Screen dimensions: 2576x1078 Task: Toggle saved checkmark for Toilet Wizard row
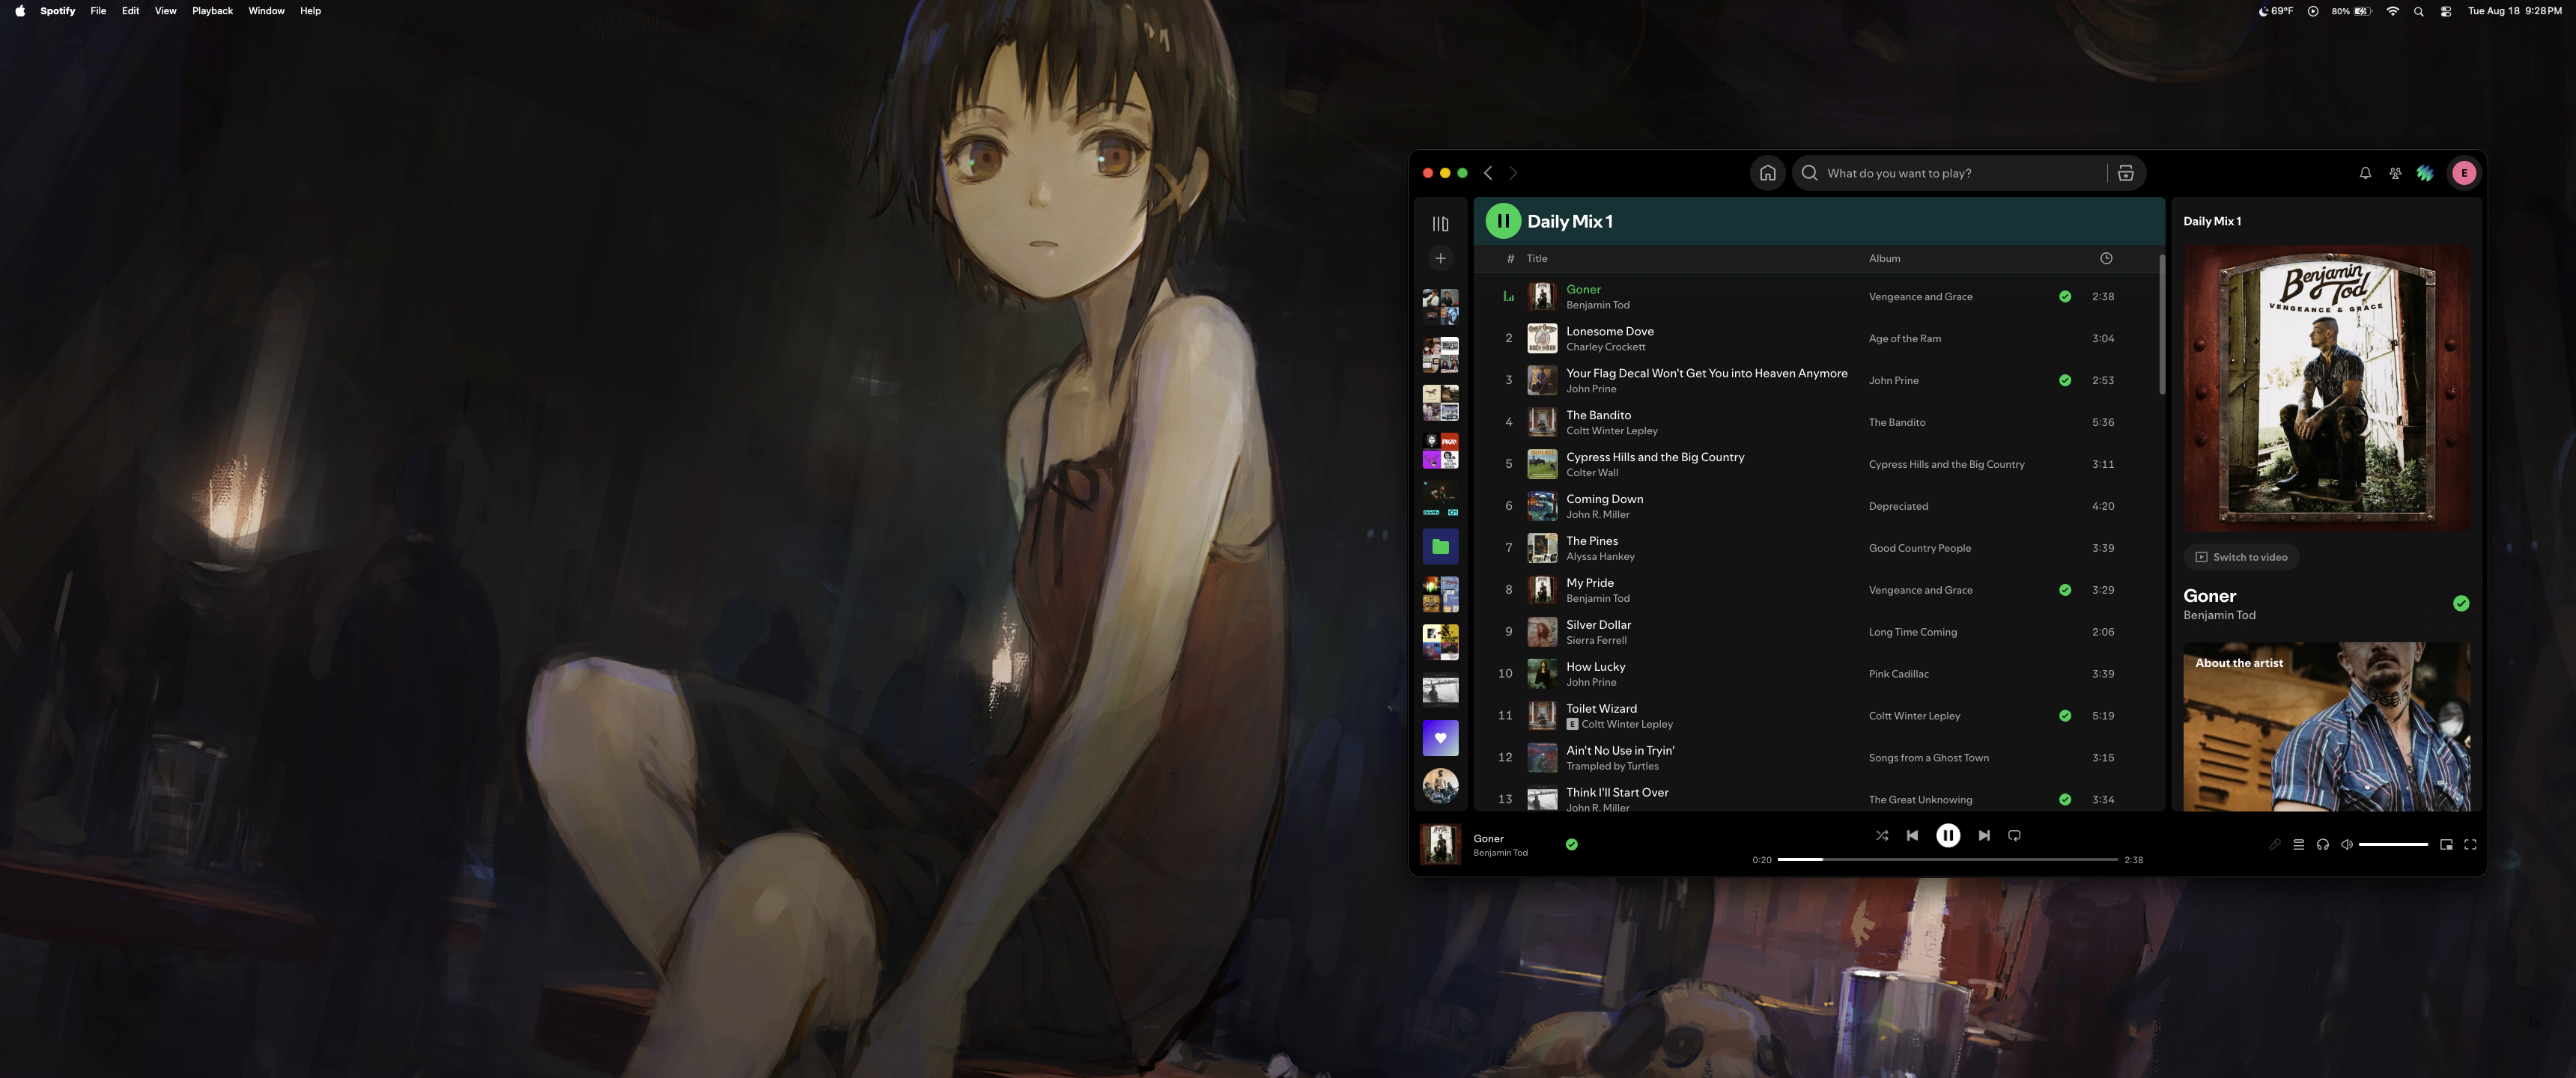point(2065,716)
